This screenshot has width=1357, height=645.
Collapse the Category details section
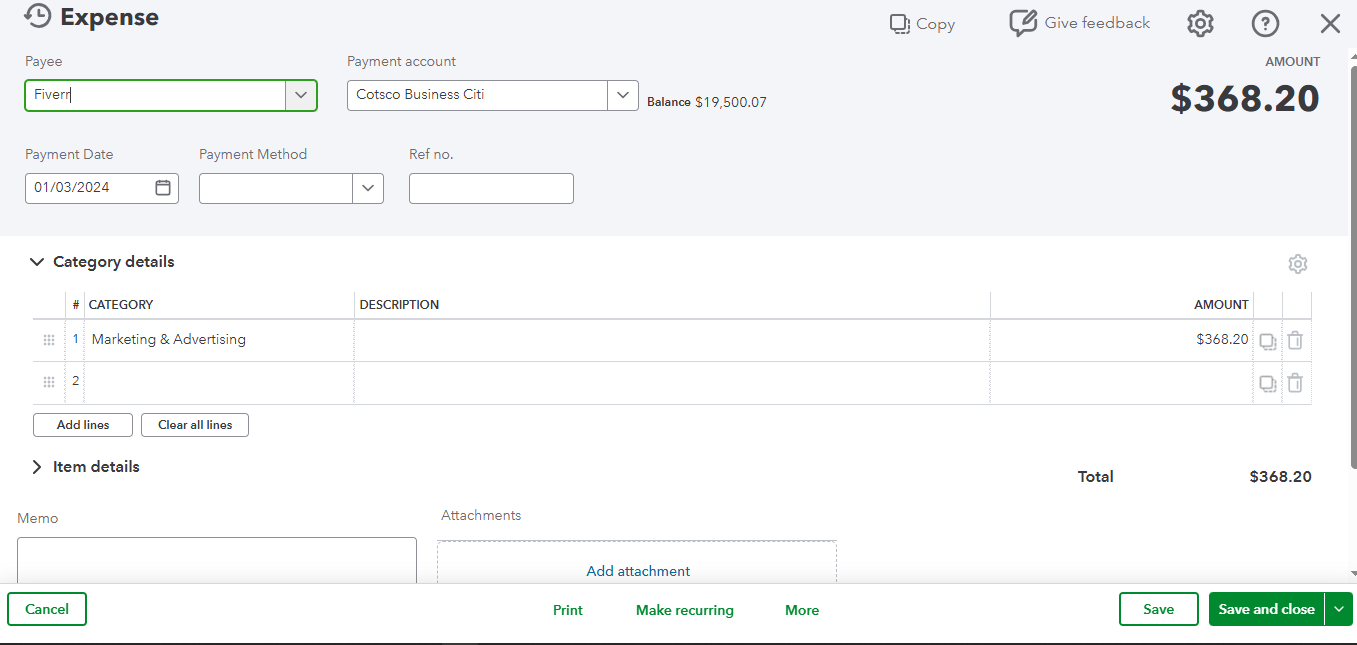(37, 262)
